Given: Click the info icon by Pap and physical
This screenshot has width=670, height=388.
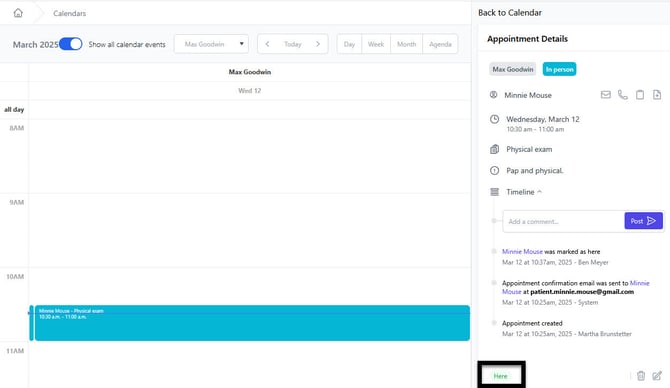Looking at the screenshot, I should tap(494, 170).
